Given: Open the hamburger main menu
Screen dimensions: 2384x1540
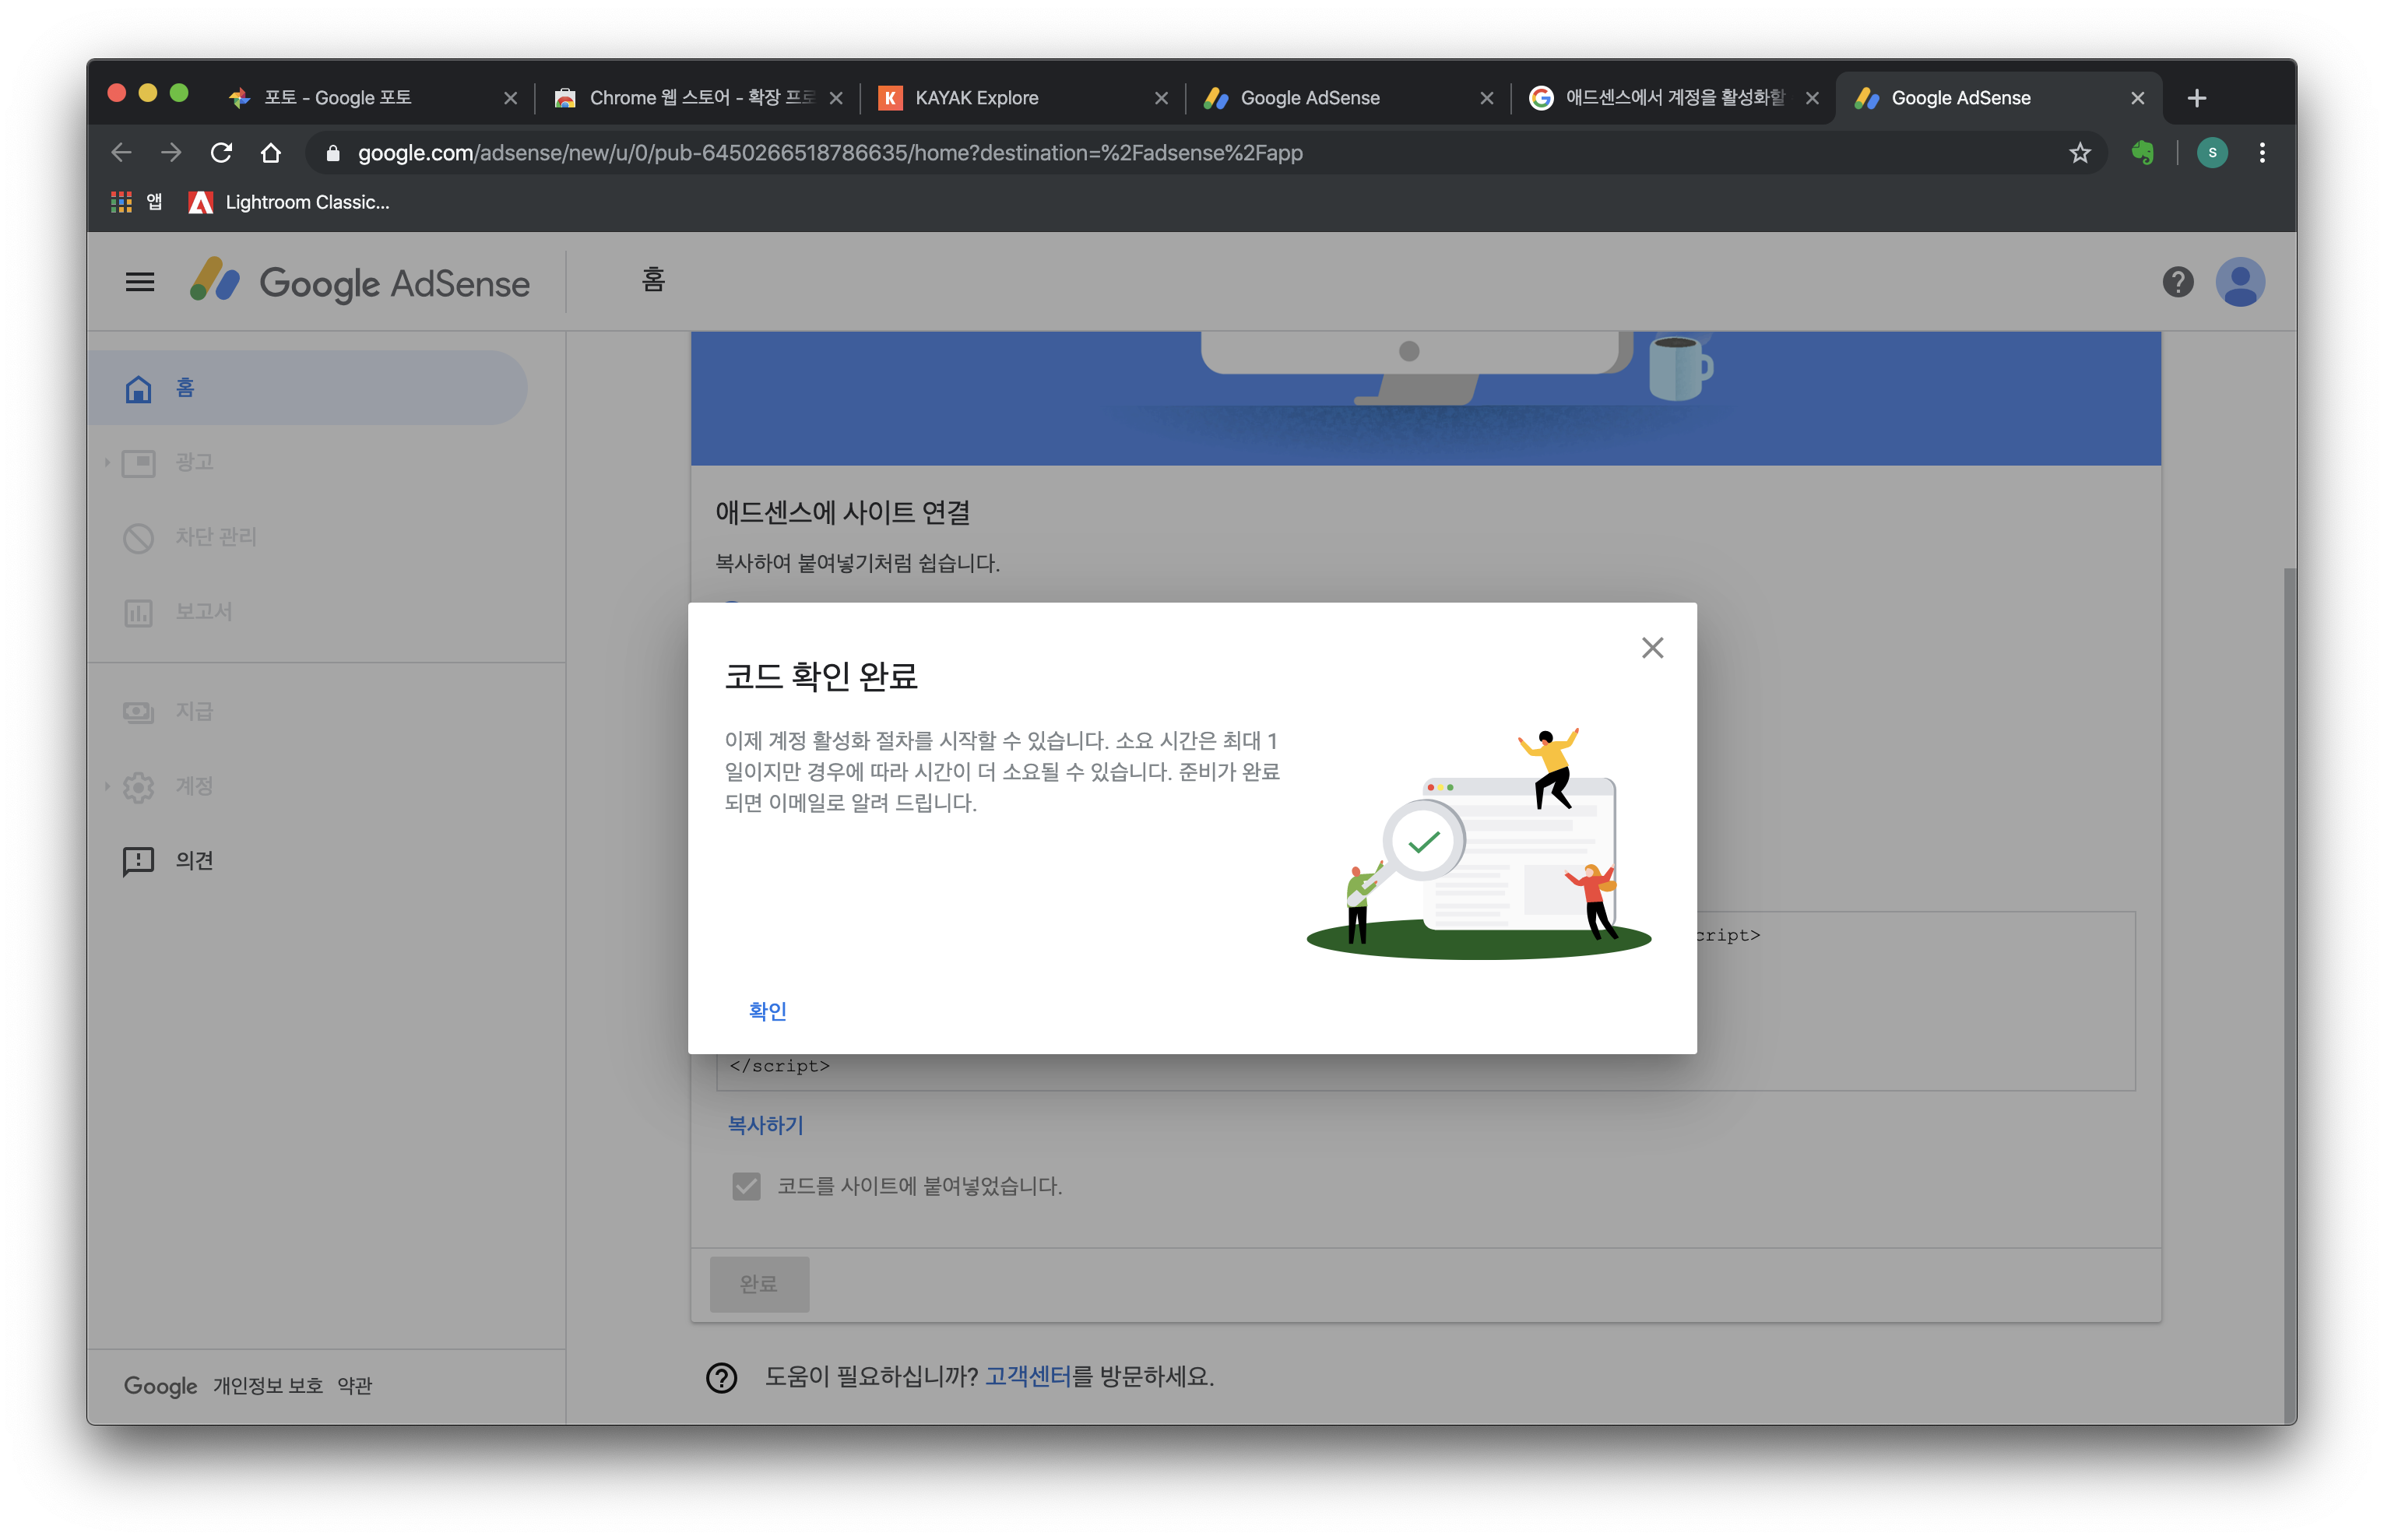Looking at the screenshot, I should point(140,283).
